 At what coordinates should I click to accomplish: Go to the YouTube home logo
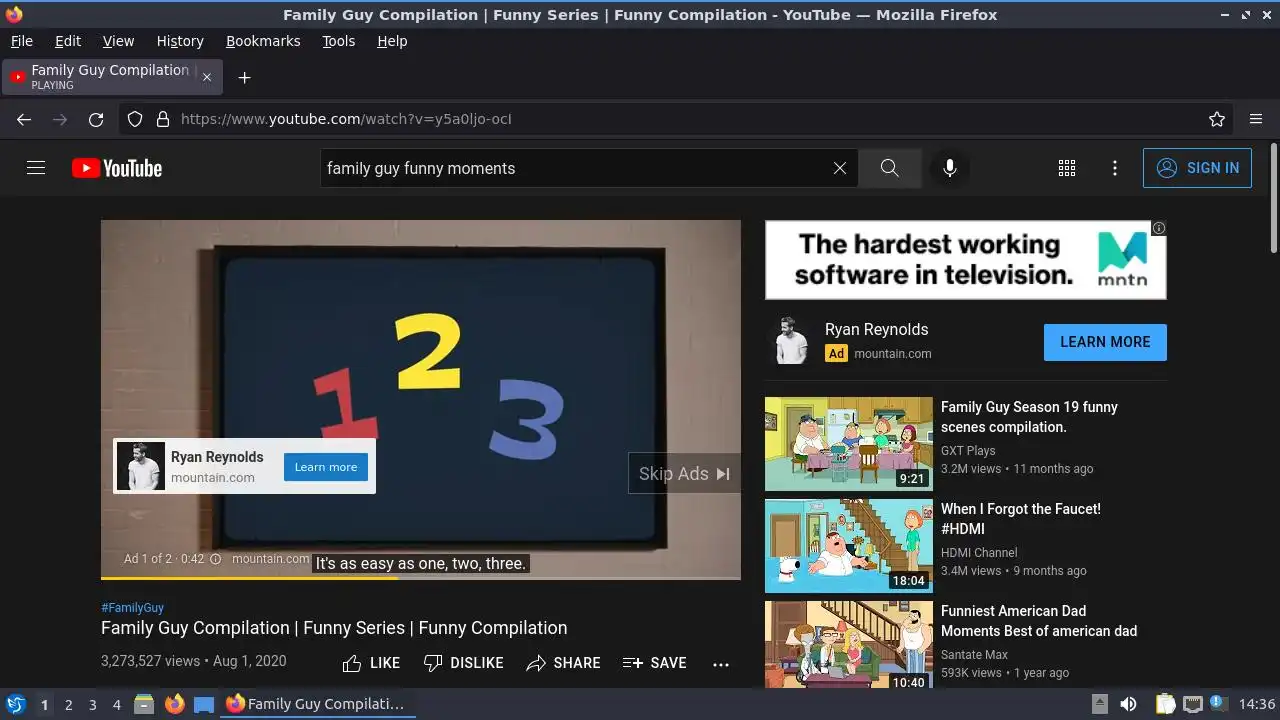(x=117, y=168)
